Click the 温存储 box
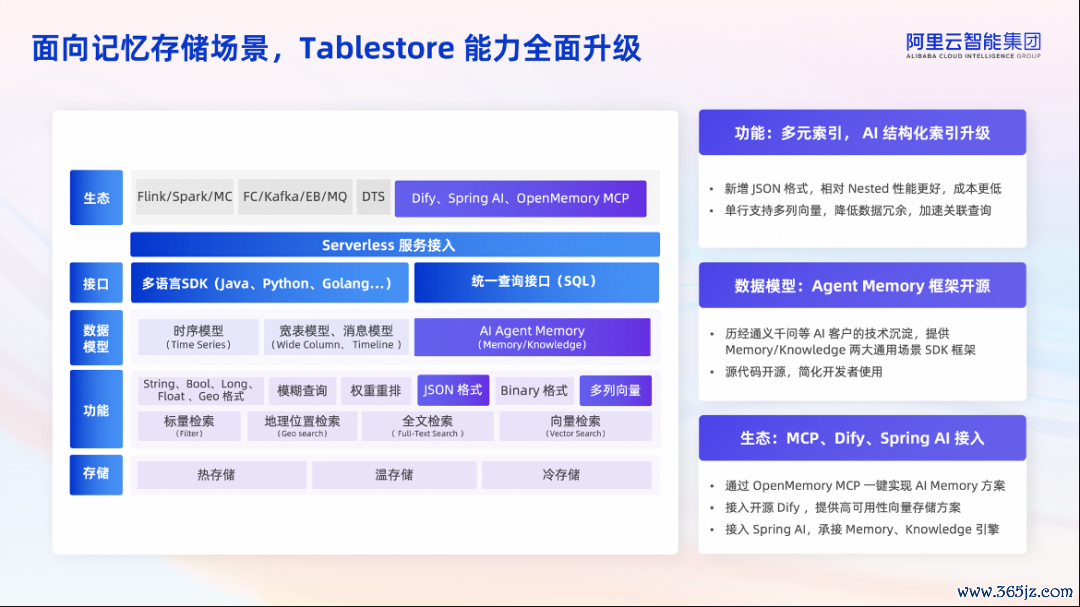Viewport: 1080px width, 607px height. [394, 475]
